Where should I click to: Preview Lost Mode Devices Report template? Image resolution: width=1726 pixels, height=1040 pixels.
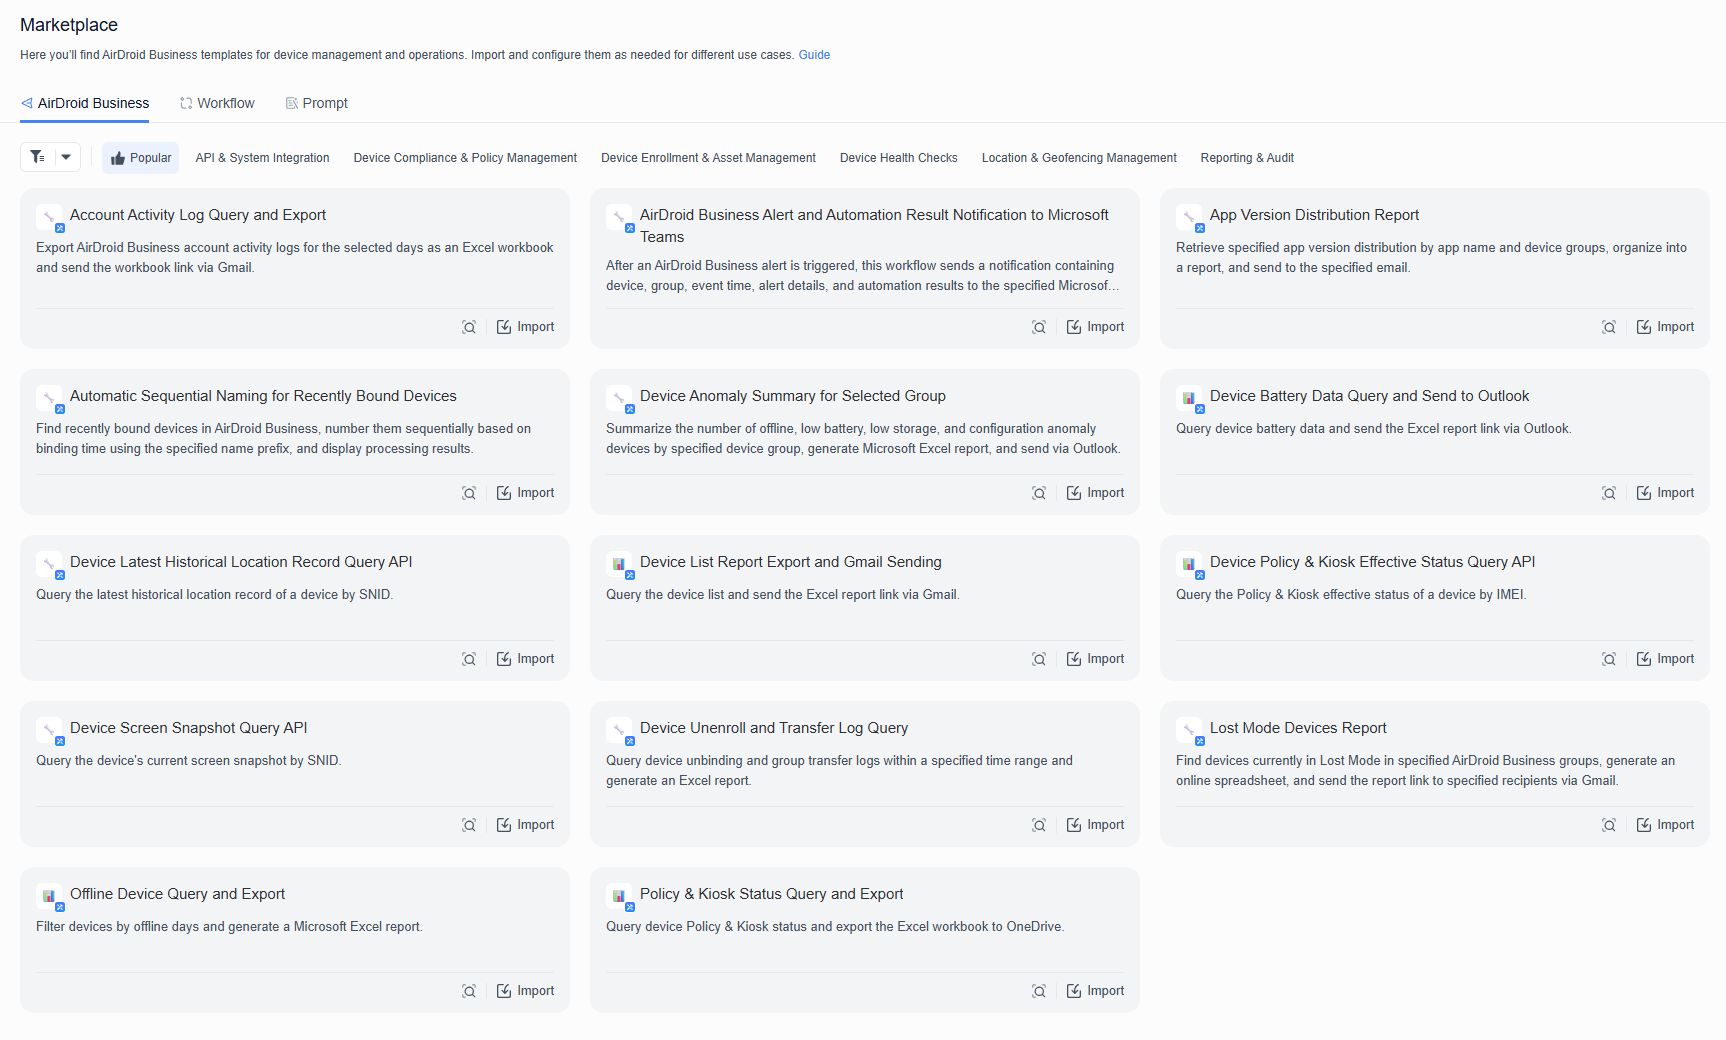(1609, 825)
